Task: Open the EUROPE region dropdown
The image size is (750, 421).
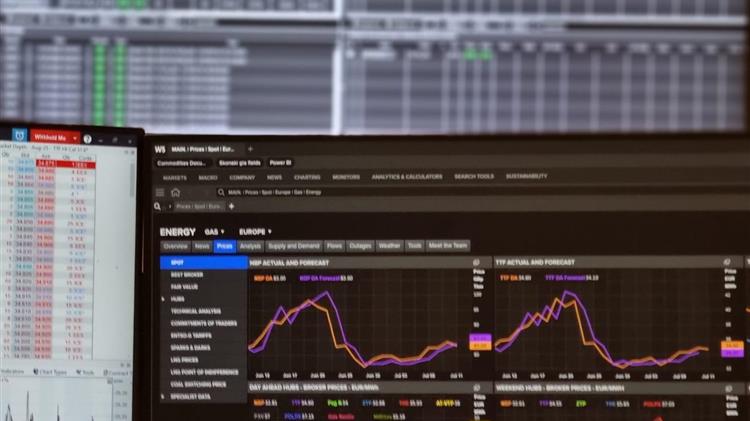Action: pyautogui.click(x=255, y=231)
